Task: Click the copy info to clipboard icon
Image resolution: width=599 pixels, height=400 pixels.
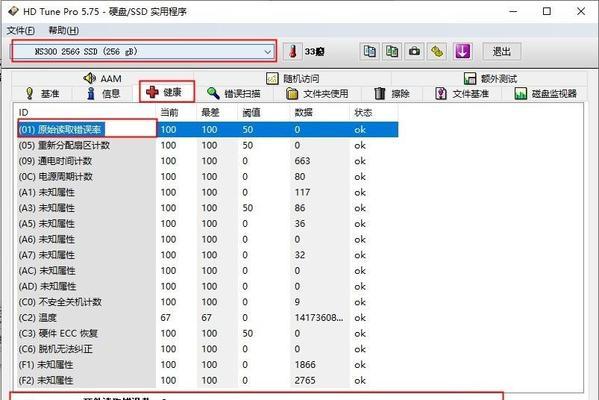Action: click(369, 51)
